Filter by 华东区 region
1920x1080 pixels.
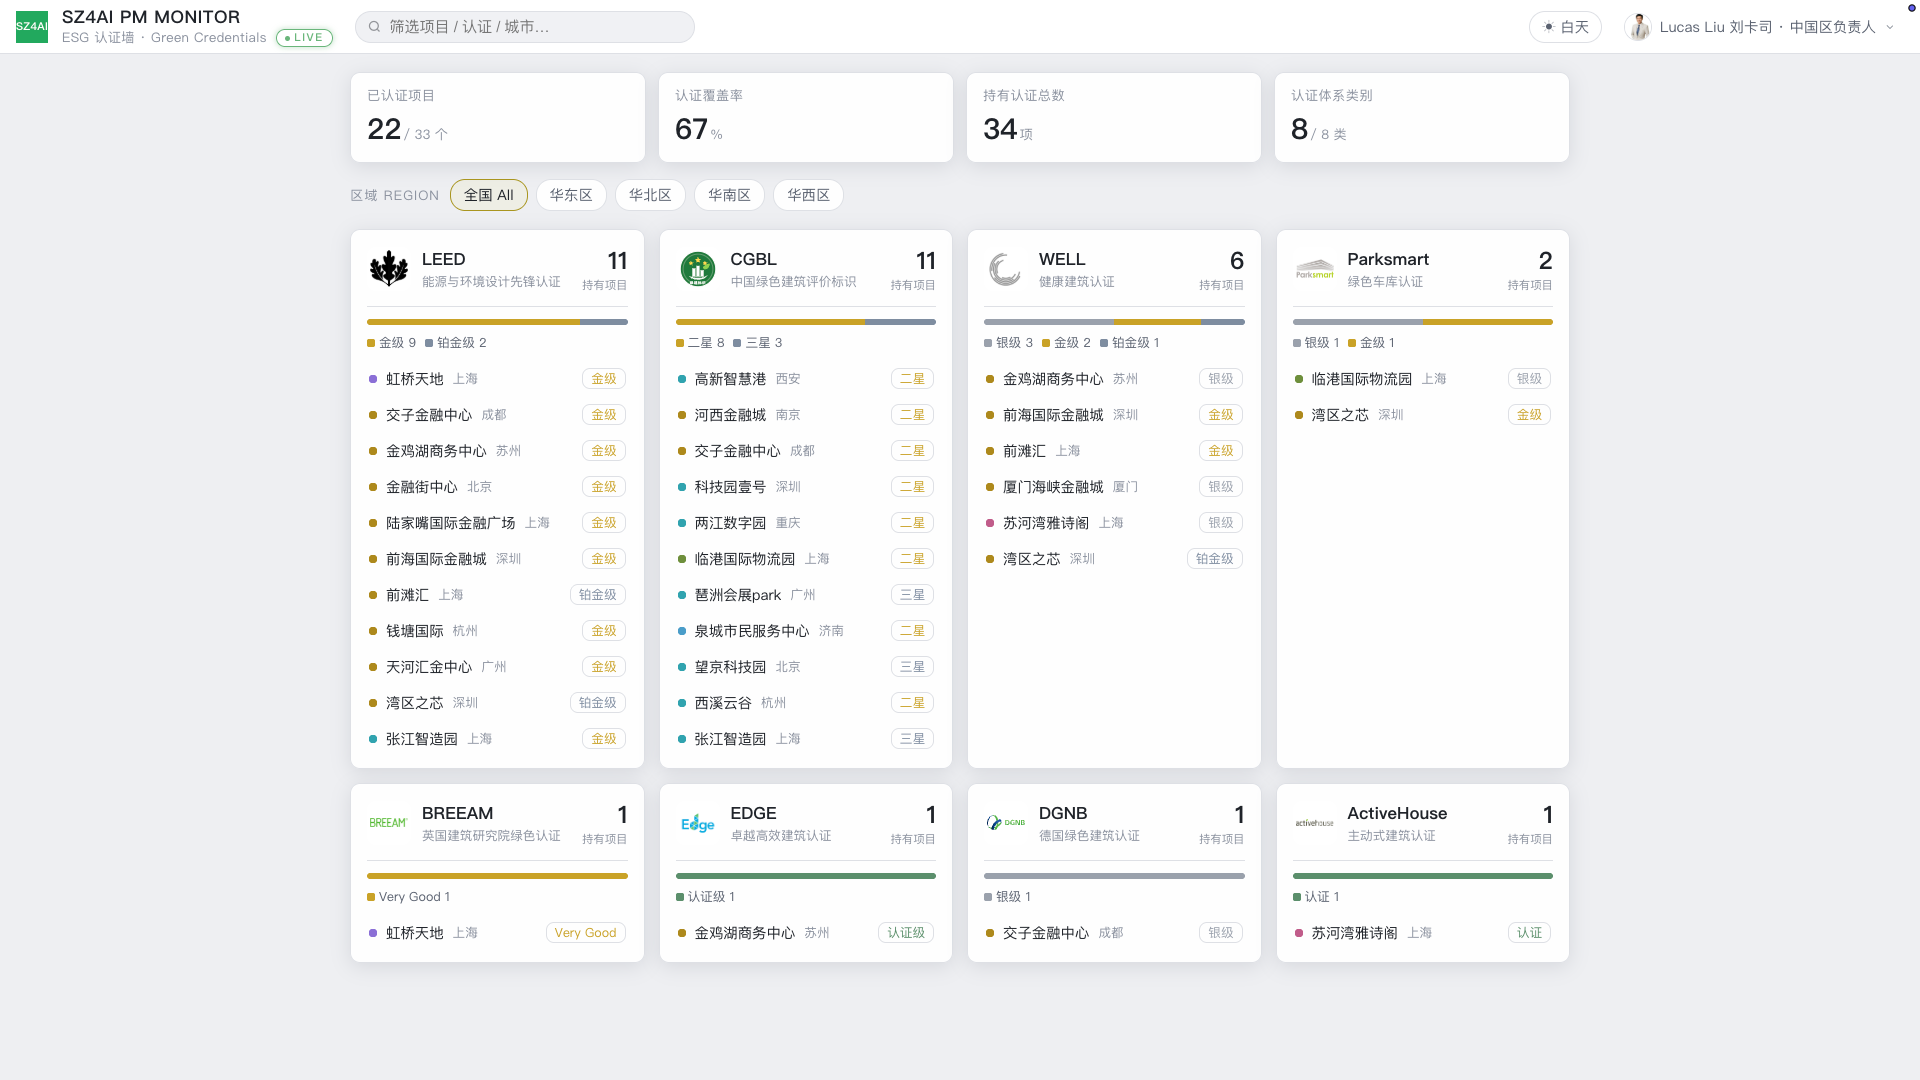571,195
